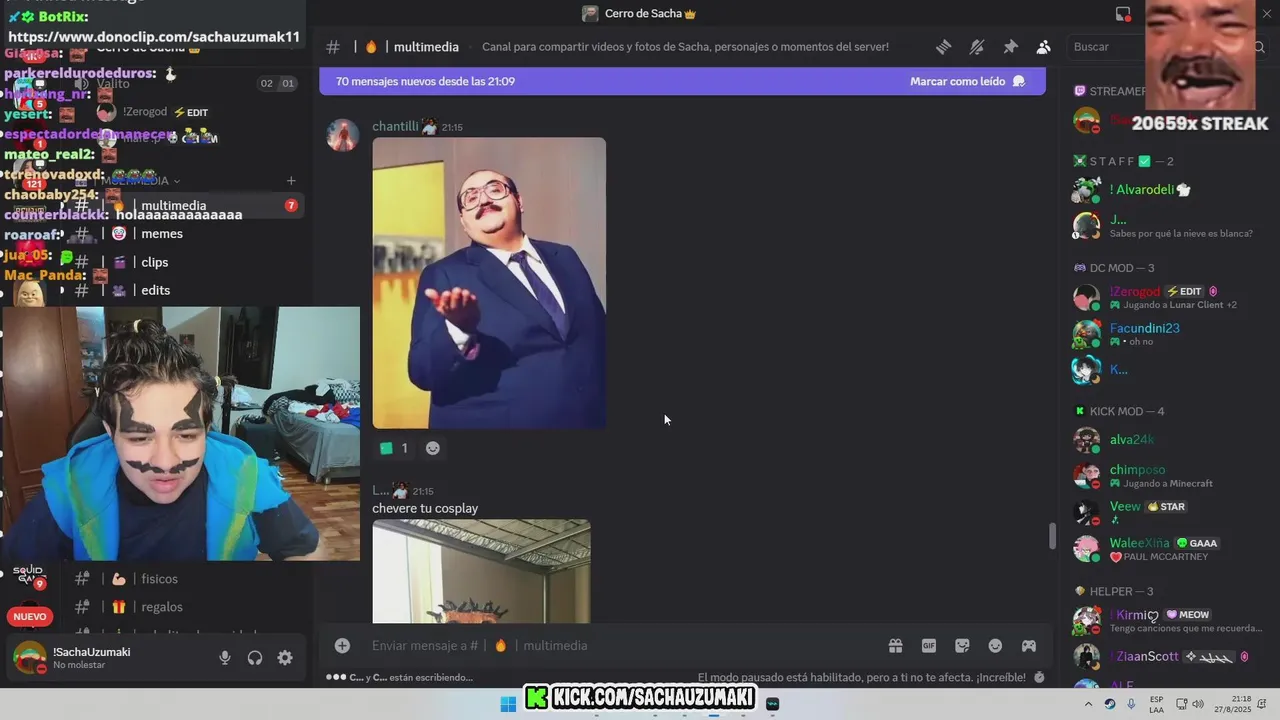
Task: Click the NUEVO badge in server list
Action: click(x=30, y=617)
